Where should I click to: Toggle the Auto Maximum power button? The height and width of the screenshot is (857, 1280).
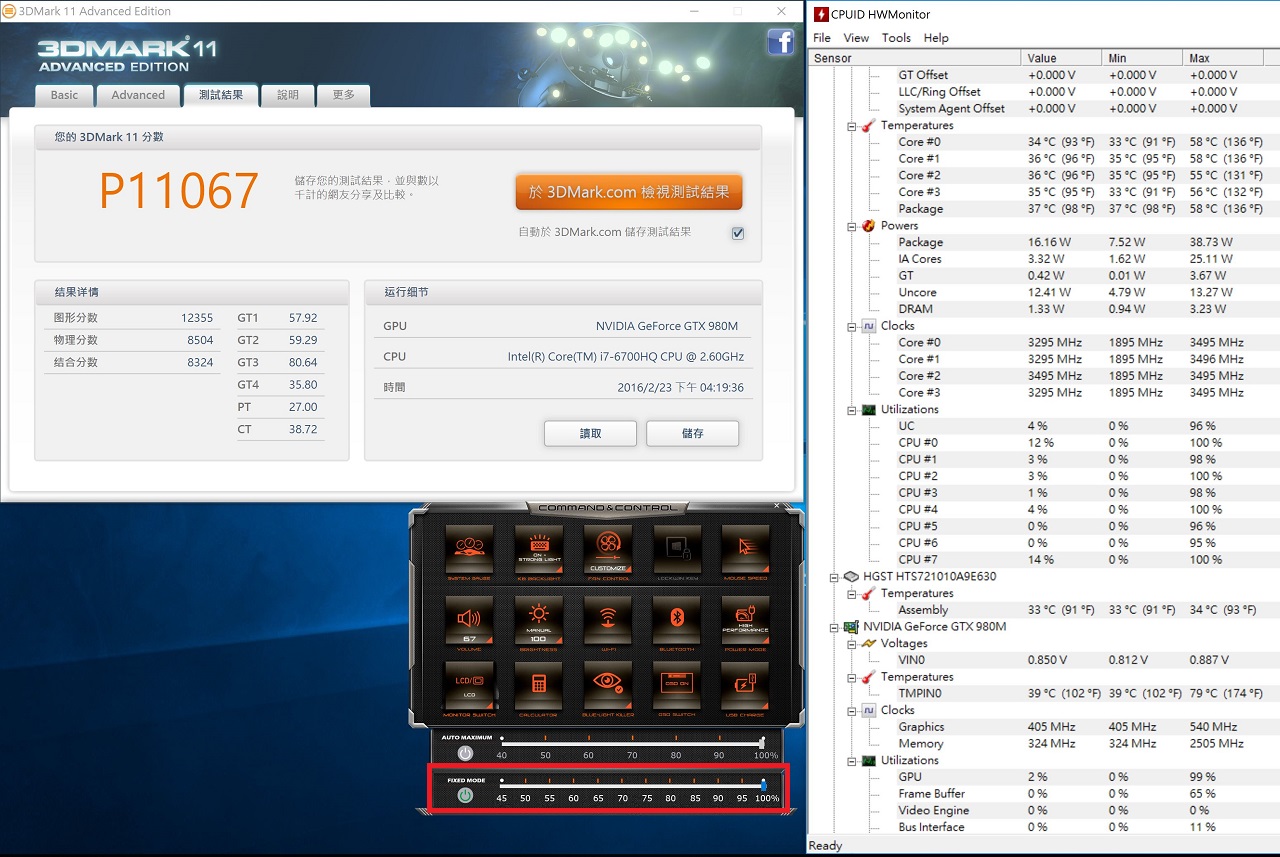pyautogui.click(x=465, y=753)
